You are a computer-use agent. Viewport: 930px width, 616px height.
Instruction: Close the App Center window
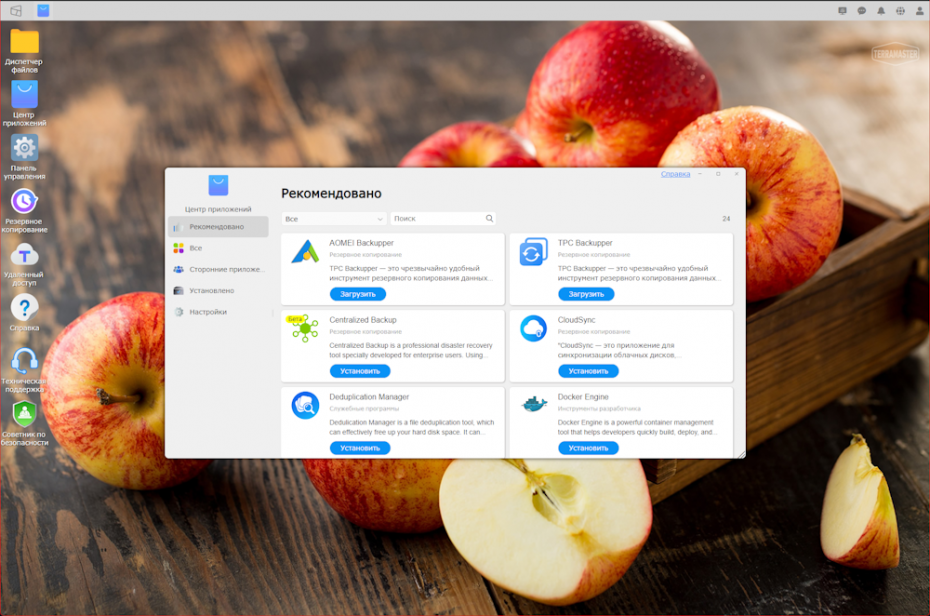[737, 174]
